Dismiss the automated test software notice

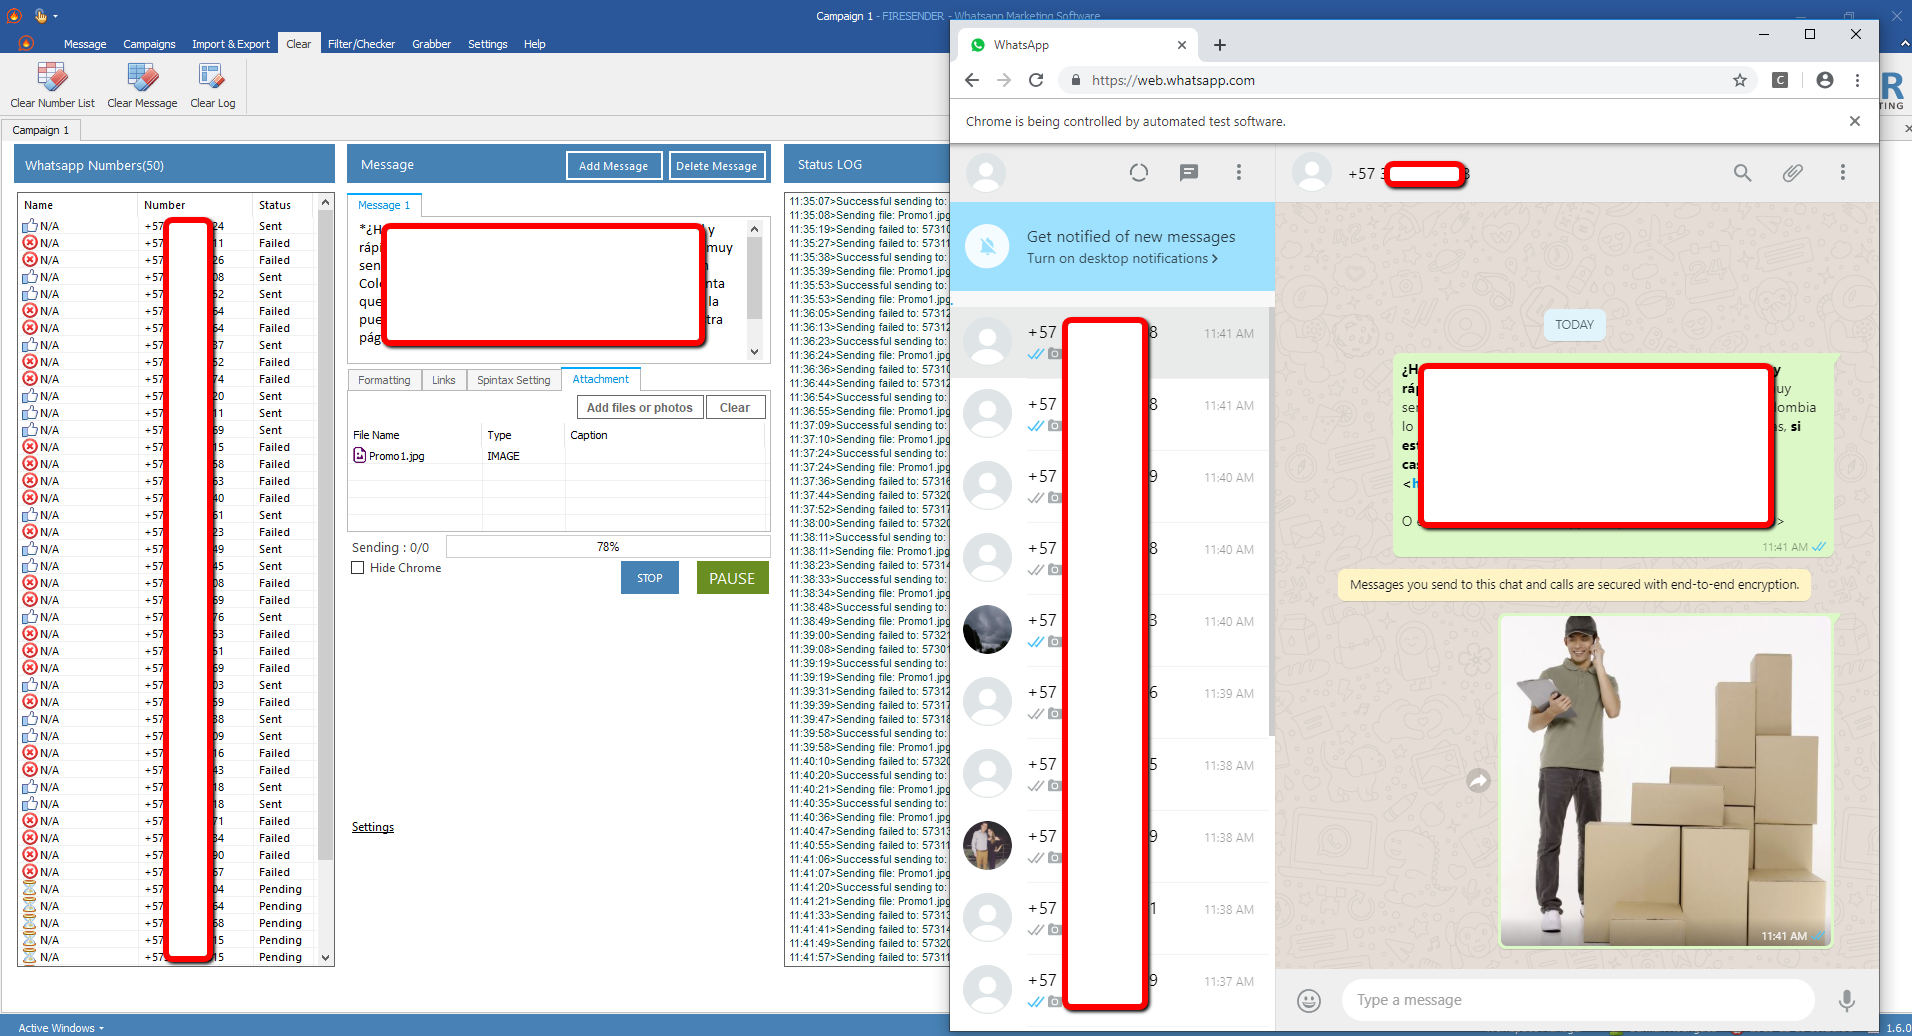[1855, 121]
